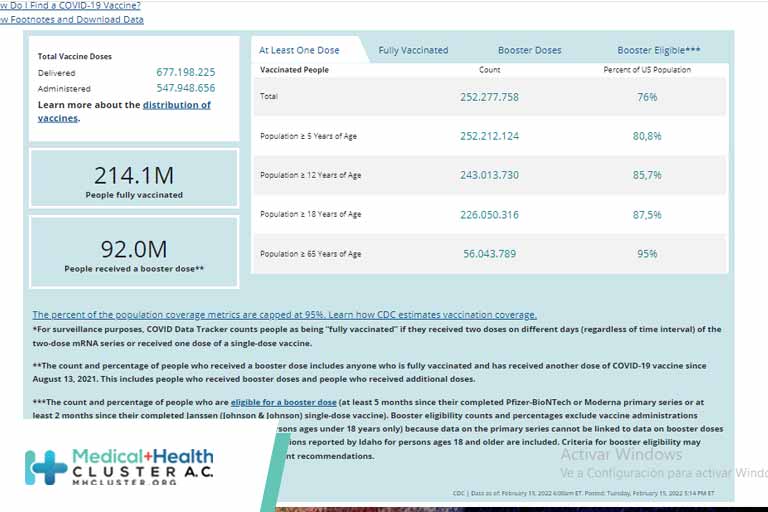This screenshot has width=768, height=512.
Task: Select the count 226.050.316 for ages 18+
Action: point(489,215)
